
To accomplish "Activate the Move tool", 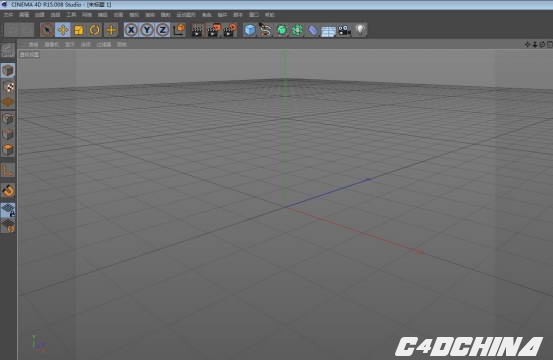I will (x=63, y=30).
